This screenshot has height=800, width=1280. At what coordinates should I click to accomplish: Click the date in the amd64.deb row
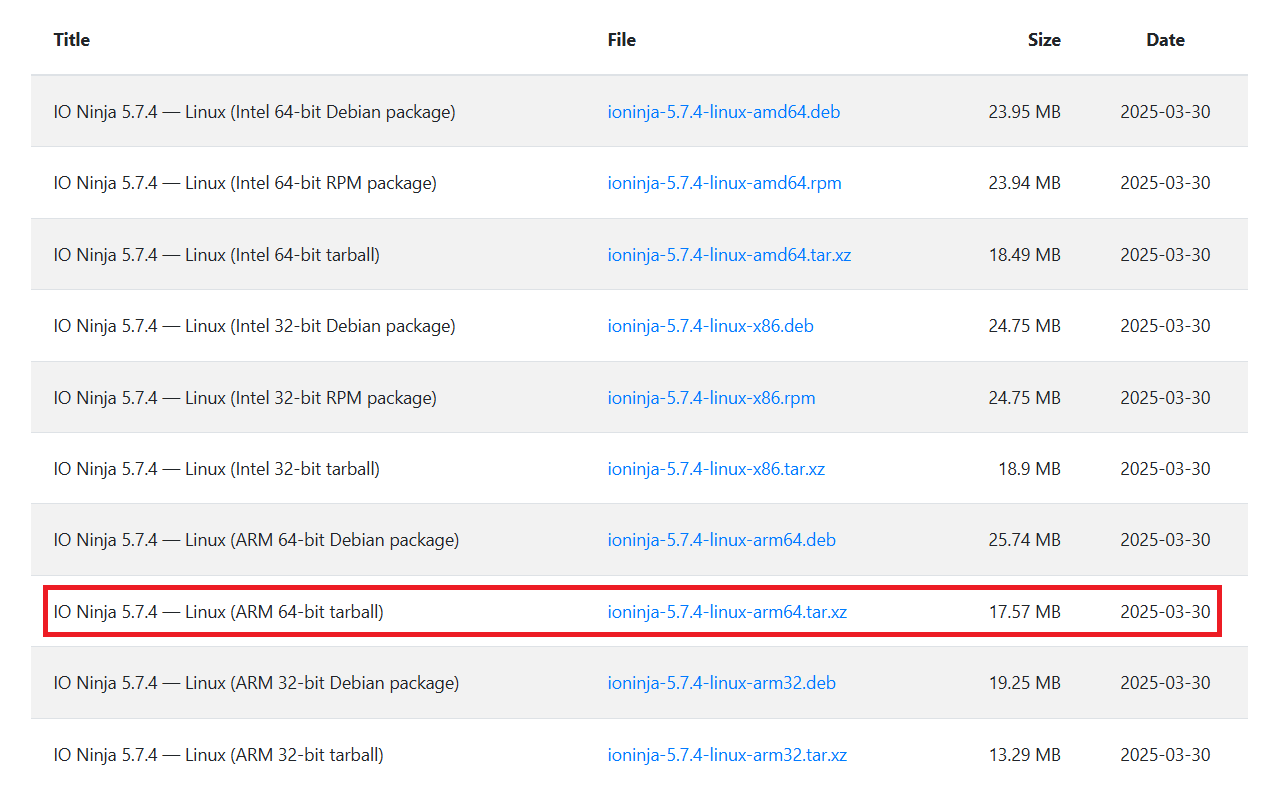coord(1165,112)
